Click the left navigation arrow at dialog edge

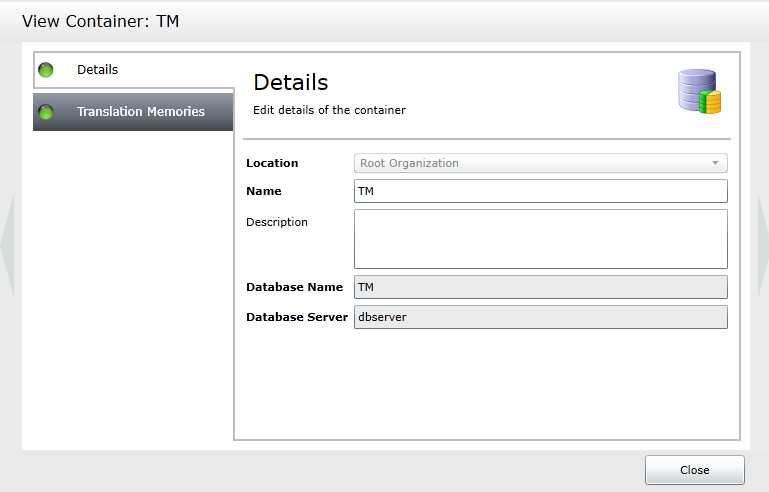click(x=7, y=245)
